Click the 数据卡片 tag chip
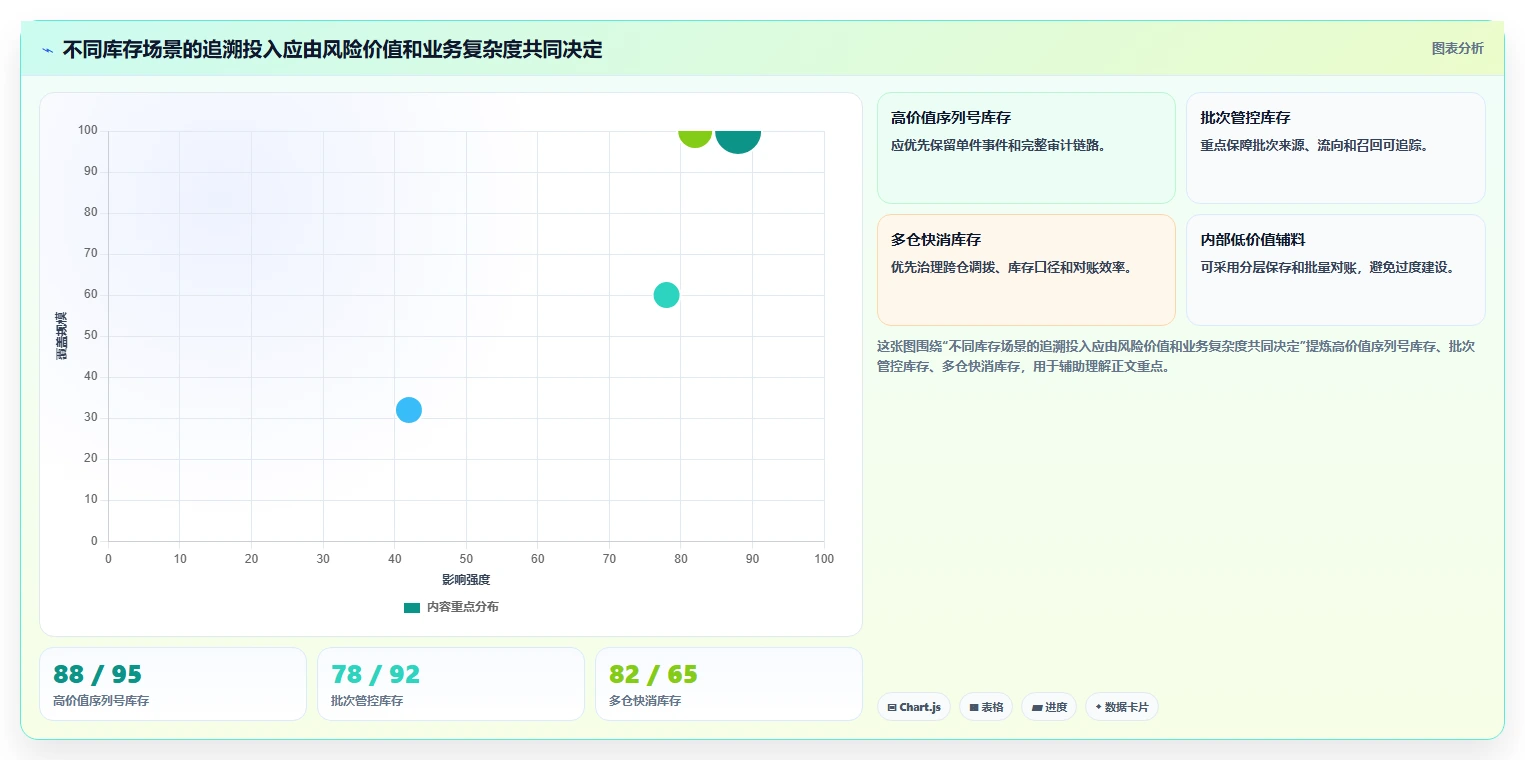Viewport: 1525px width, 760px height. pyautogui.click(x=1122, y=707)
